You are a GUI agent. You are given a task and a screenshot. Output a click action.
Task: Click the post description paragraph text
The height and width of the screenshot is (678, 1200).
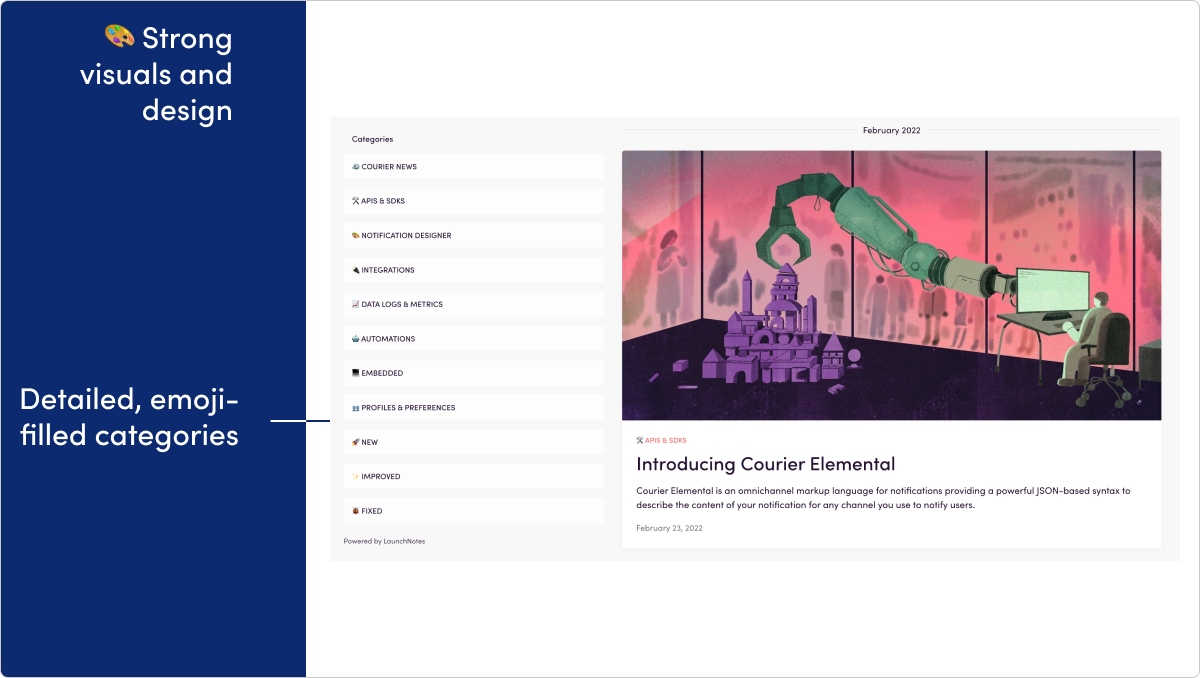pyautogui.click(x=883, y=499)
